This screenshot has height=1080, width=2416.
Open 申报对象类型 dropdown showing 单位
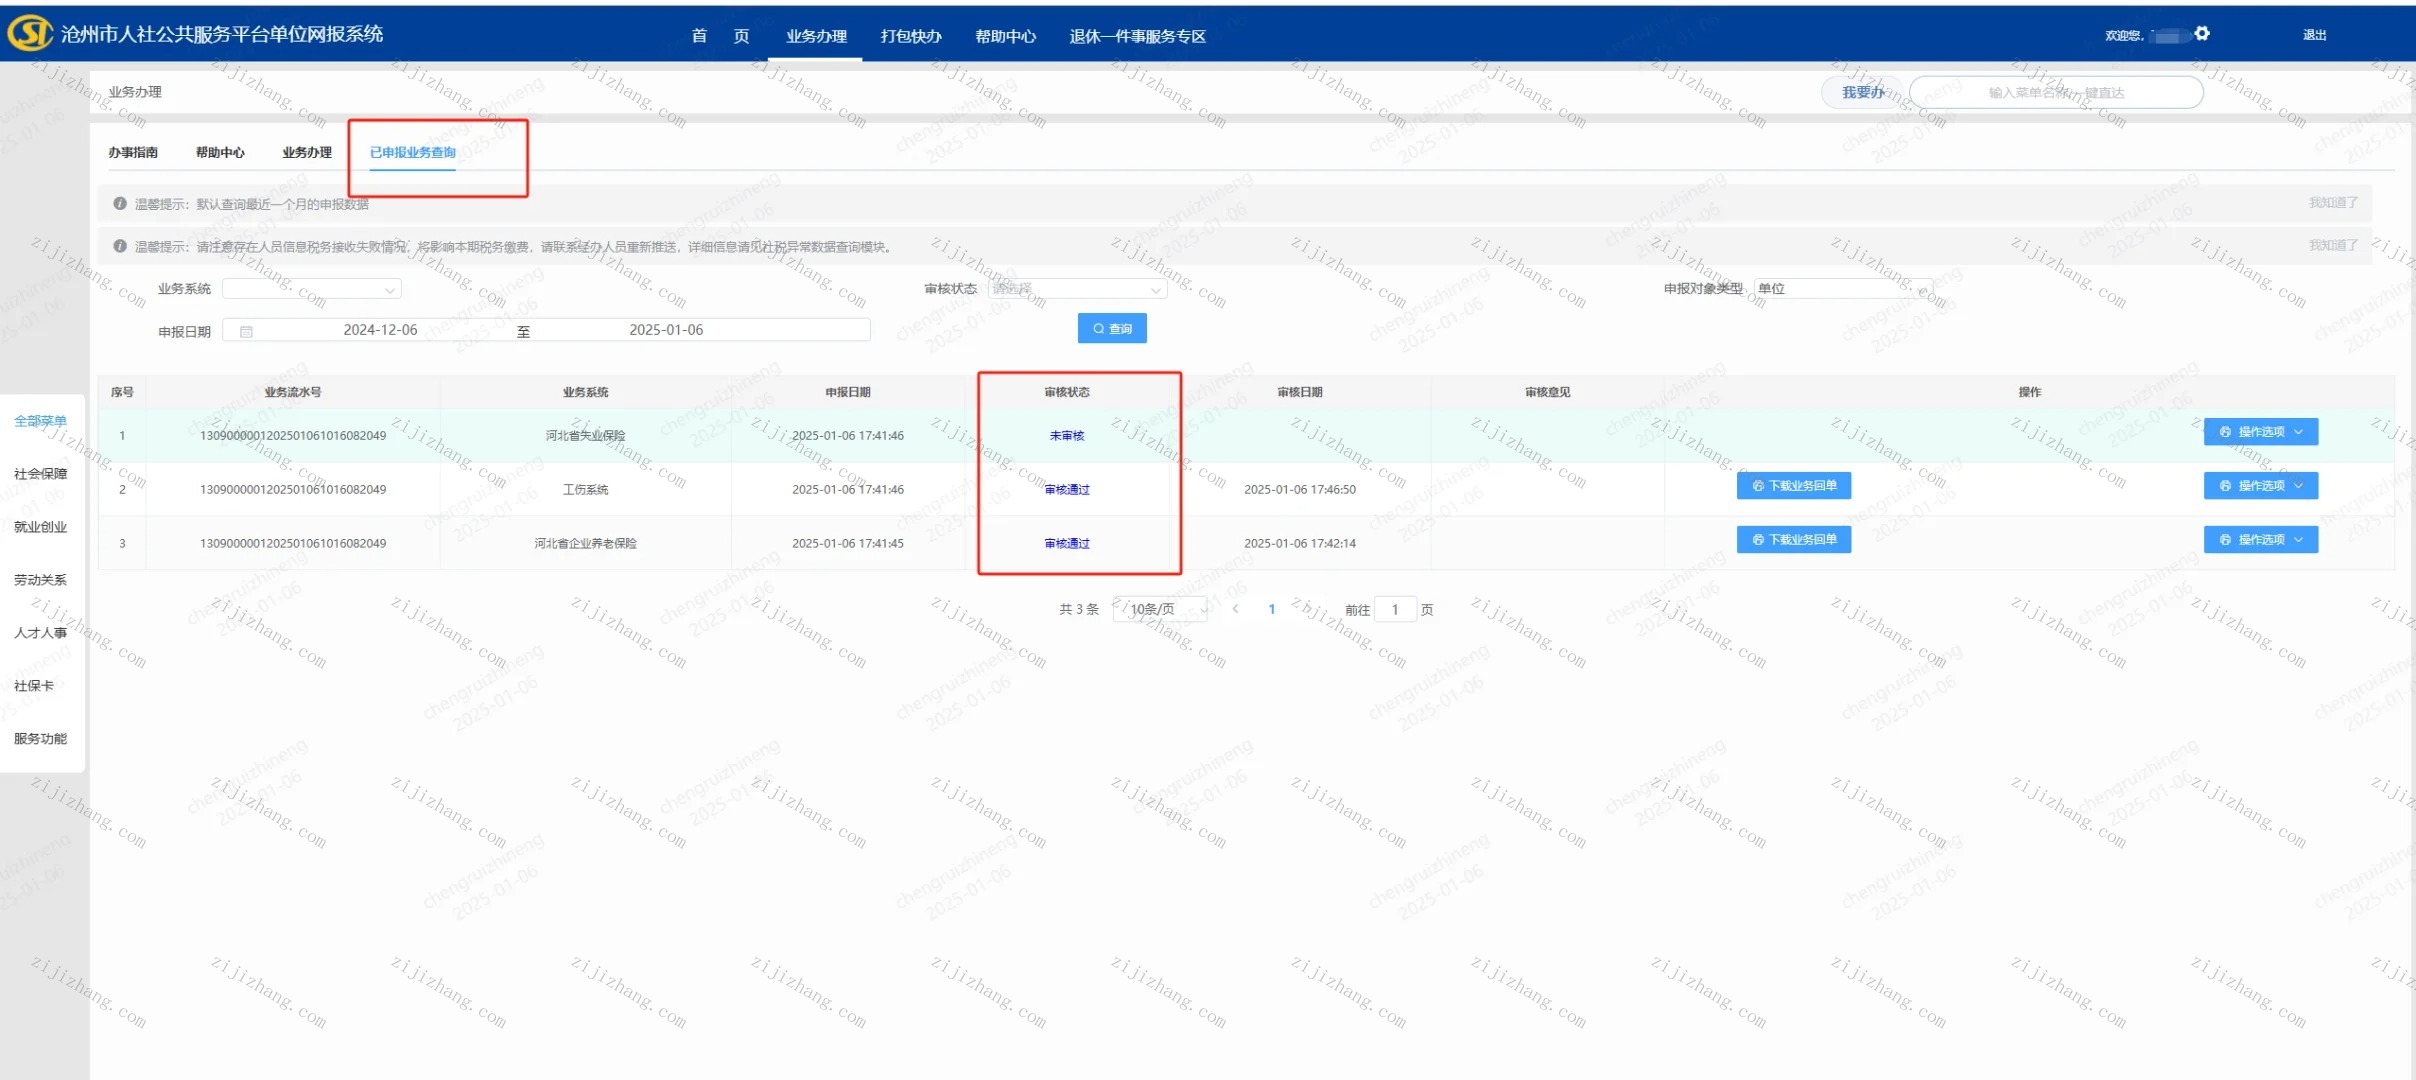[x=1842, y=288]
